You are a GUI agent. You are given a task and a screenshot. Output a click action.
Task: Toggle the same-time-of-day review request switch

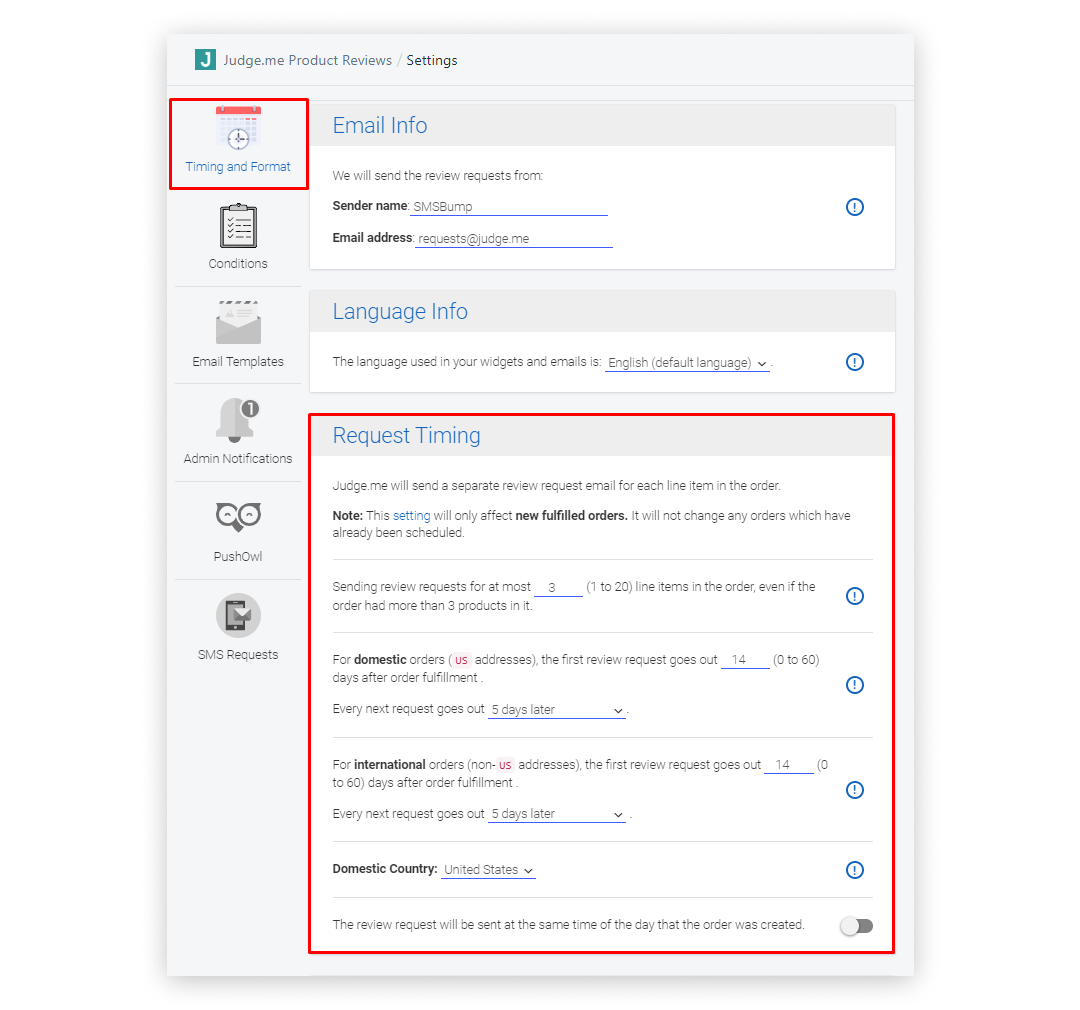[x=857, y=926]
